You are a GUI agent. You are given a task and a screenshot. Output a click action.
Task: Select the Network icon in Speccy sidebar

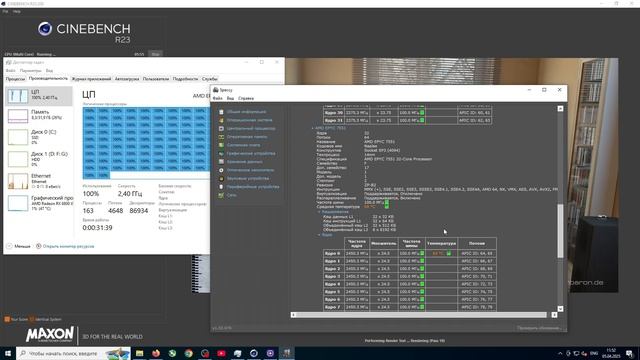pos(221,195)
